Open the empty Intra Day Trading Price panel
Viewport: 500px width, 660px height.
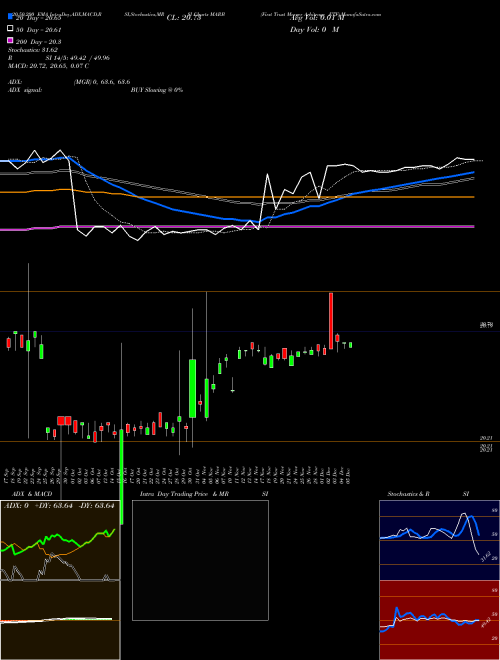[200, 560]
